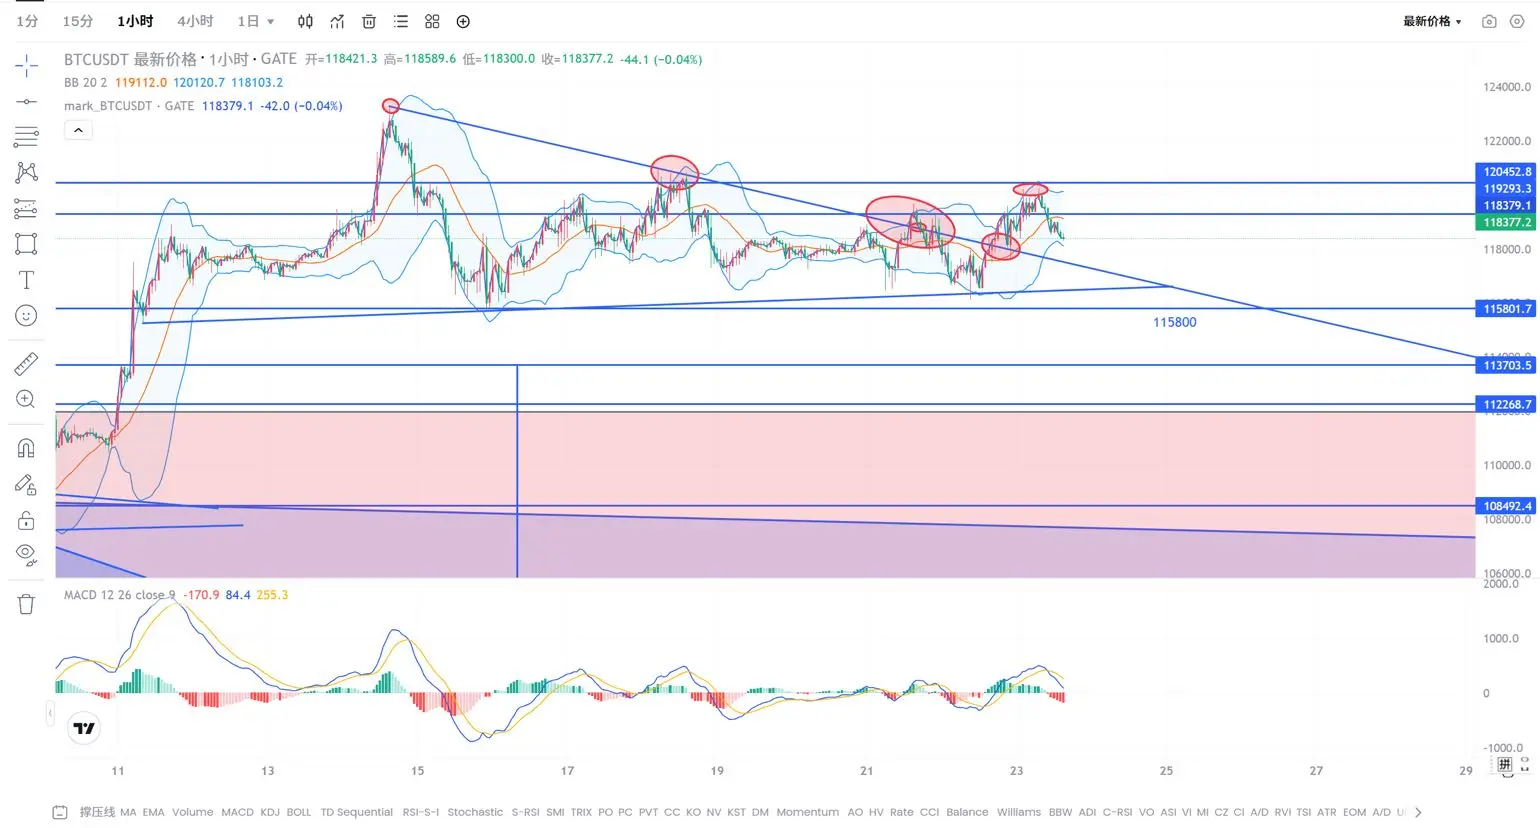Select the crosshair cursor tool
Viewport: 1540px width, 828px height.
pos(26,66)
